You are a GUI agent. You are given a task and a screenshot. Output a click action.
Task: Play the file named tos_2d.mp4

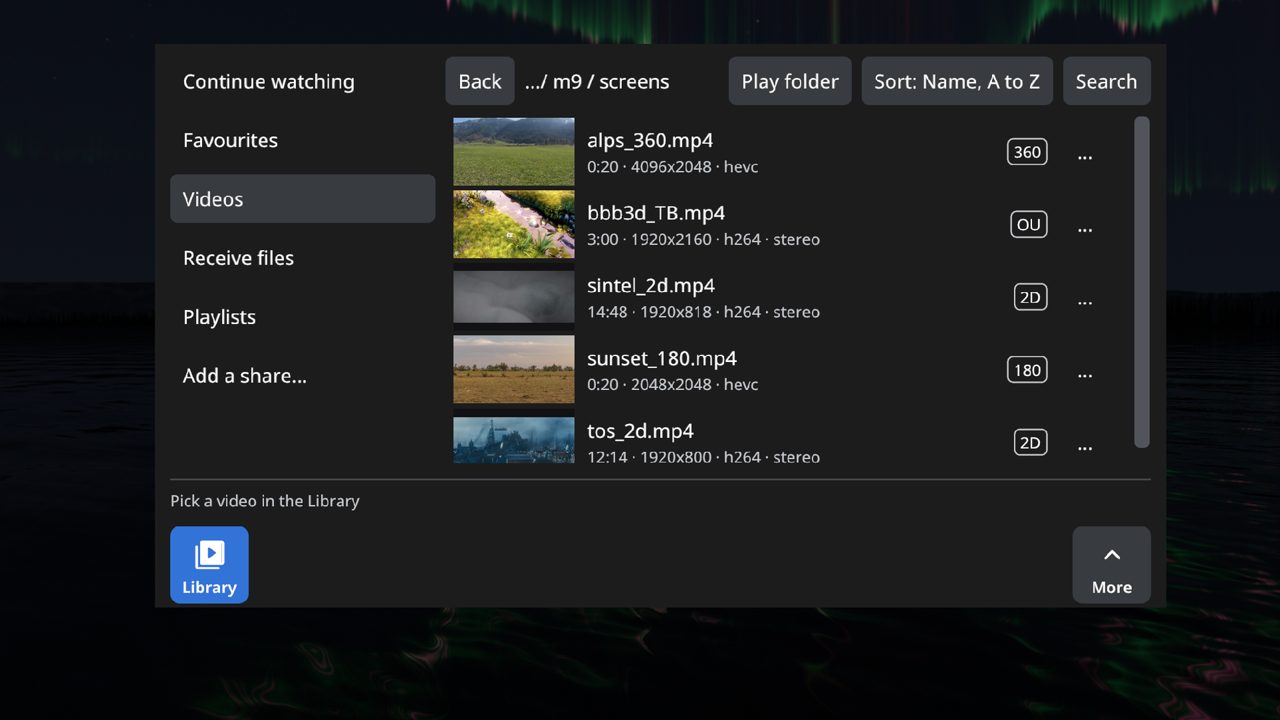click(x=640, y=431)
